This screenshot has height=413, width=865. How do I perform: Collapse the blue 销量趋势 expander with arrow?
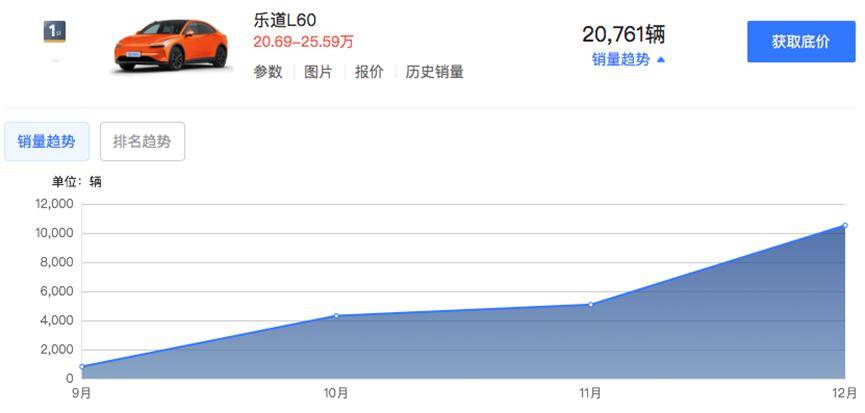628,60
